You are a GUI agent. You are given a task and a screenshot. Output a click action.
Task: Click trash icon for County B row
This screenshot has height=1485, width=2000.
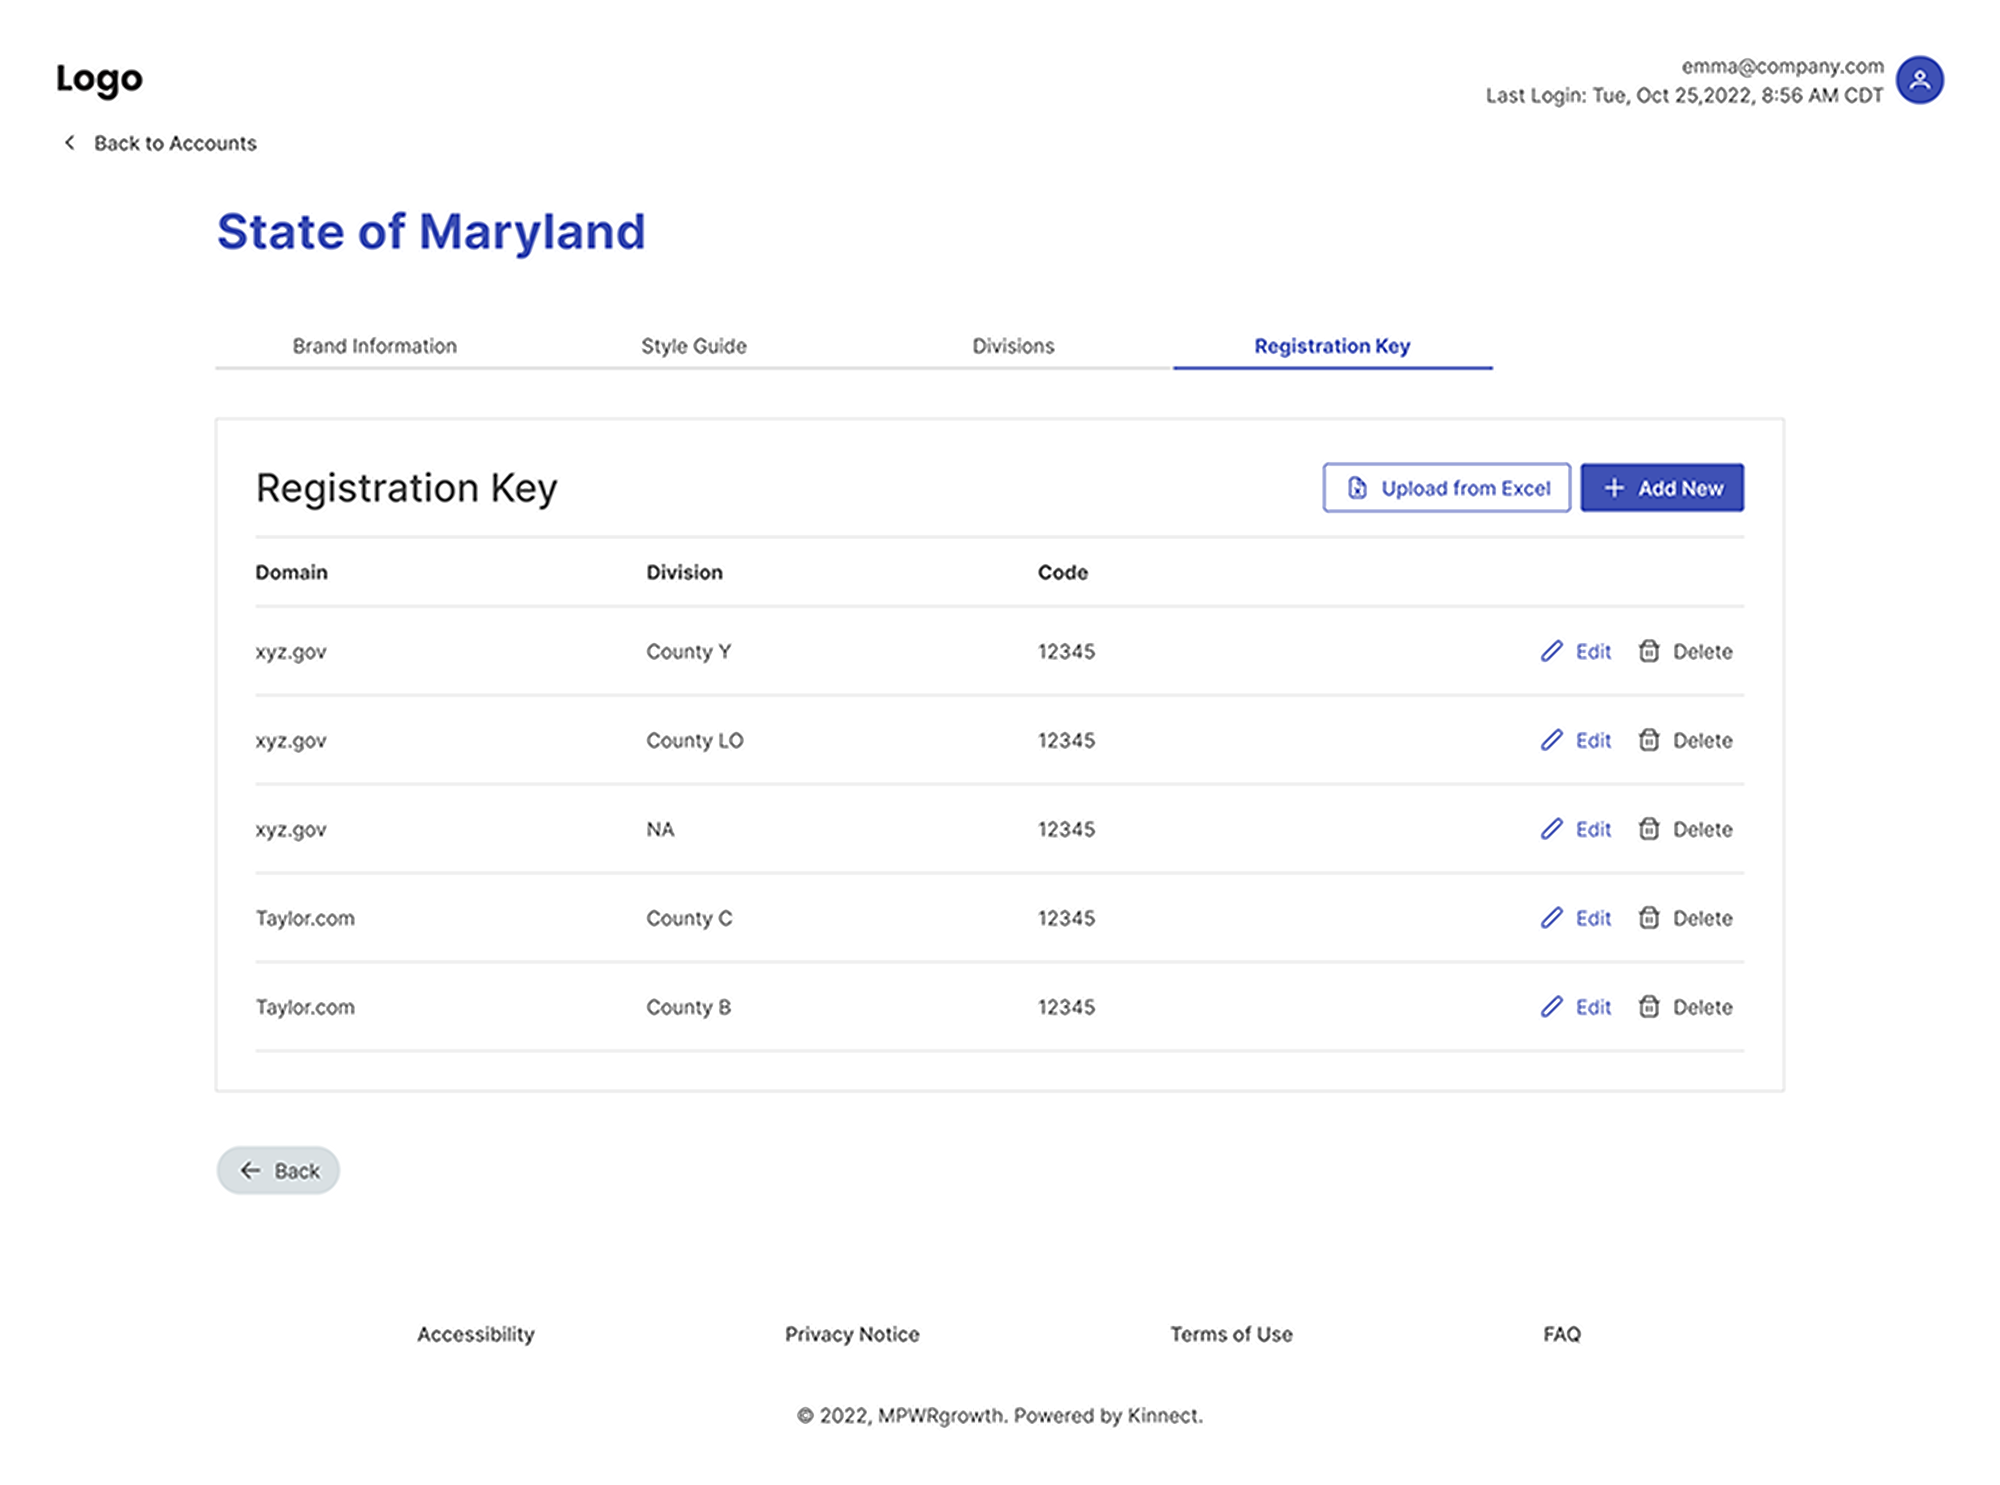coord(1648,1007)
